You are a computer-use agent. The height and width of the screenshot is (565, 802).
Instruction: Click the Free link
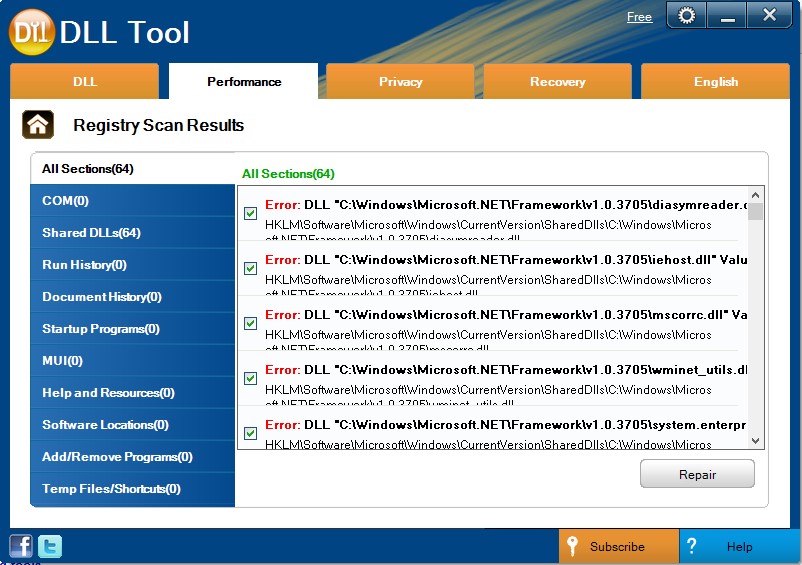pos(639,17)
